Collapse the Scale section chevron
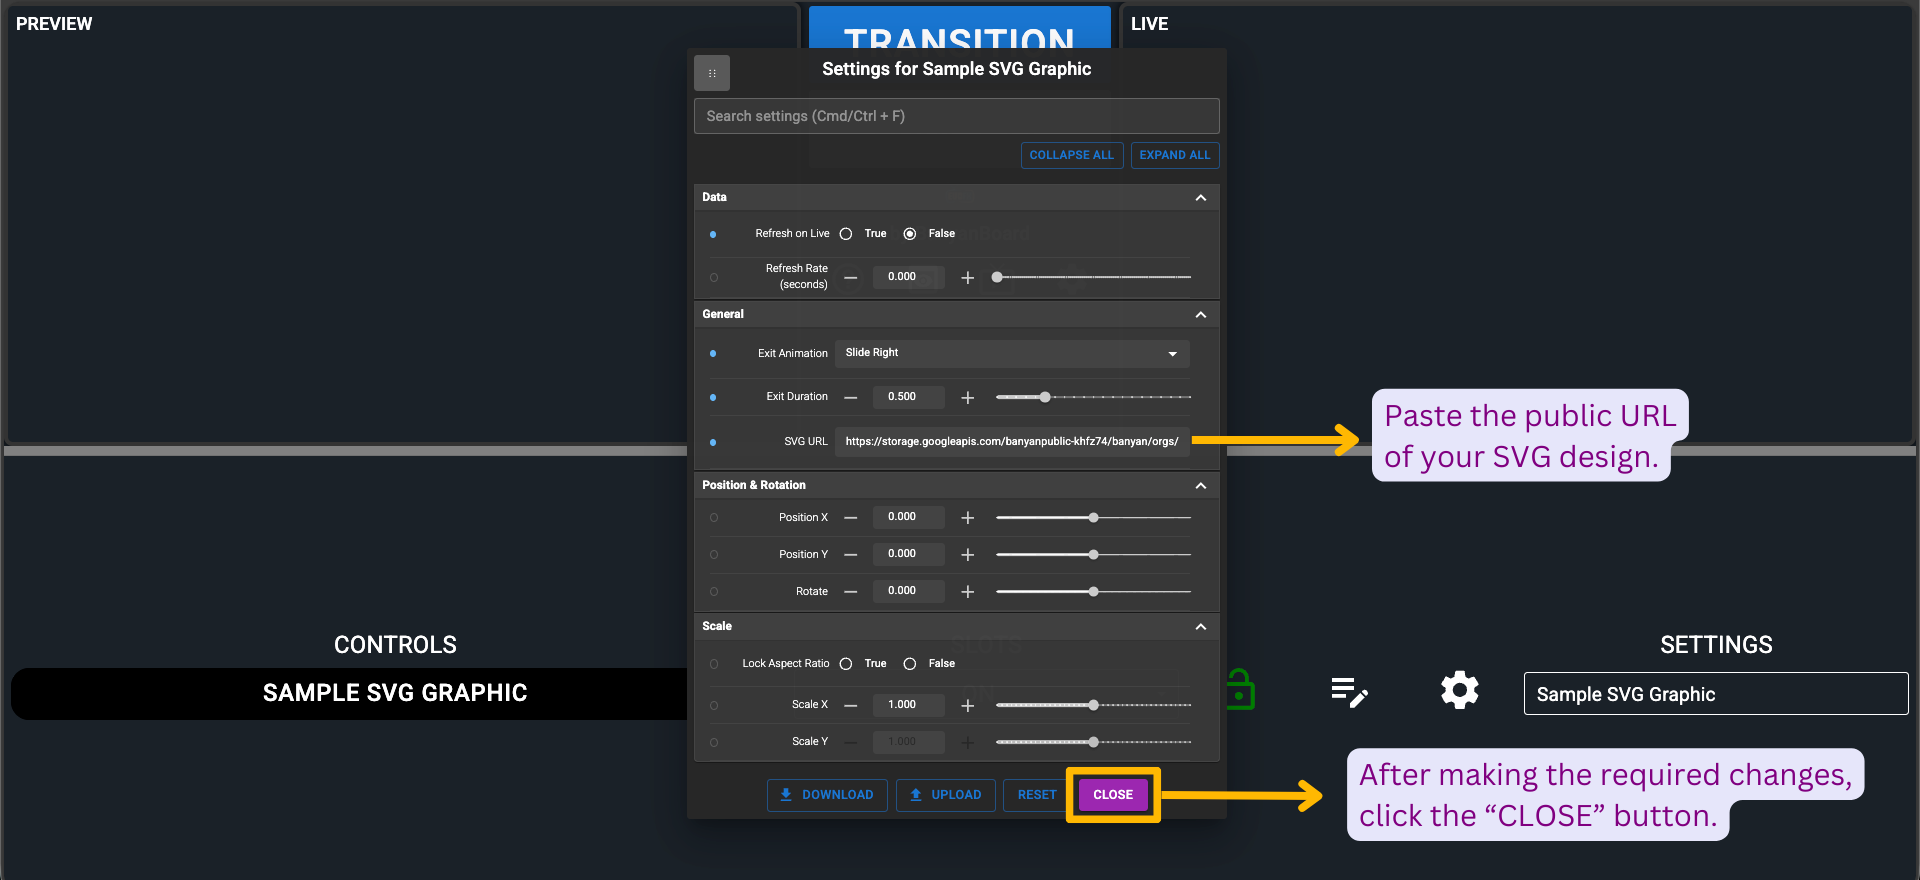Viewport: 1920px width, 880px height. 1200,627
